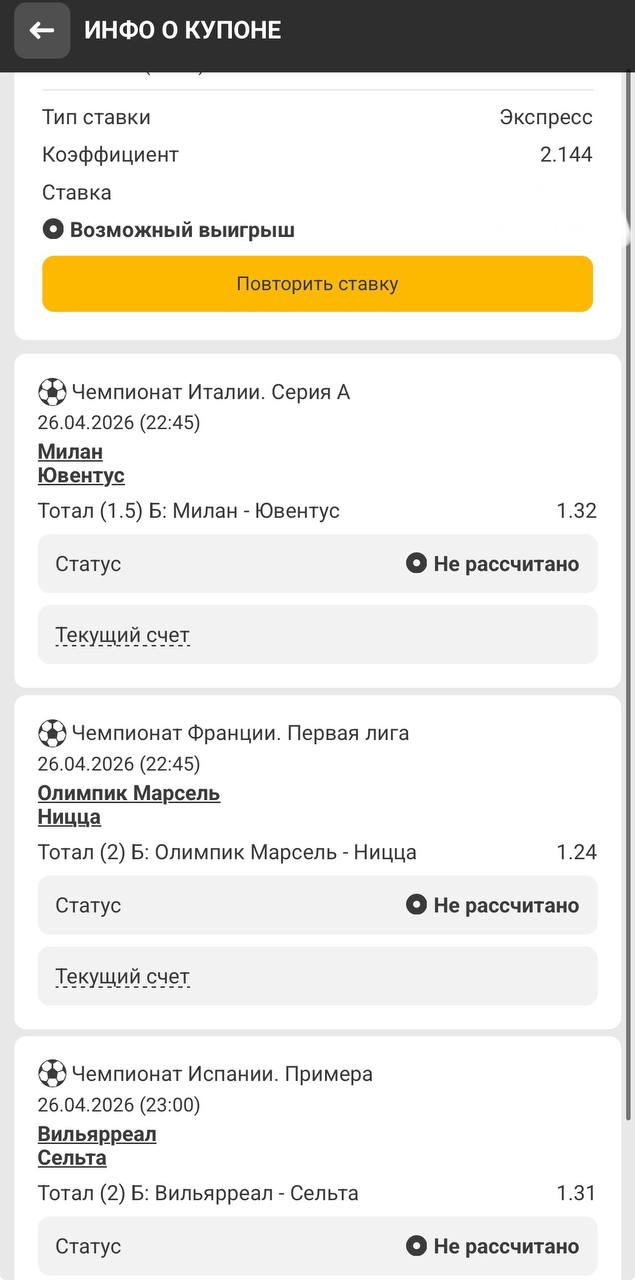Screen dimensions: 635x1280
Task: Click soccer ball icon for Spanish Primera
Action: [52, 1074]
